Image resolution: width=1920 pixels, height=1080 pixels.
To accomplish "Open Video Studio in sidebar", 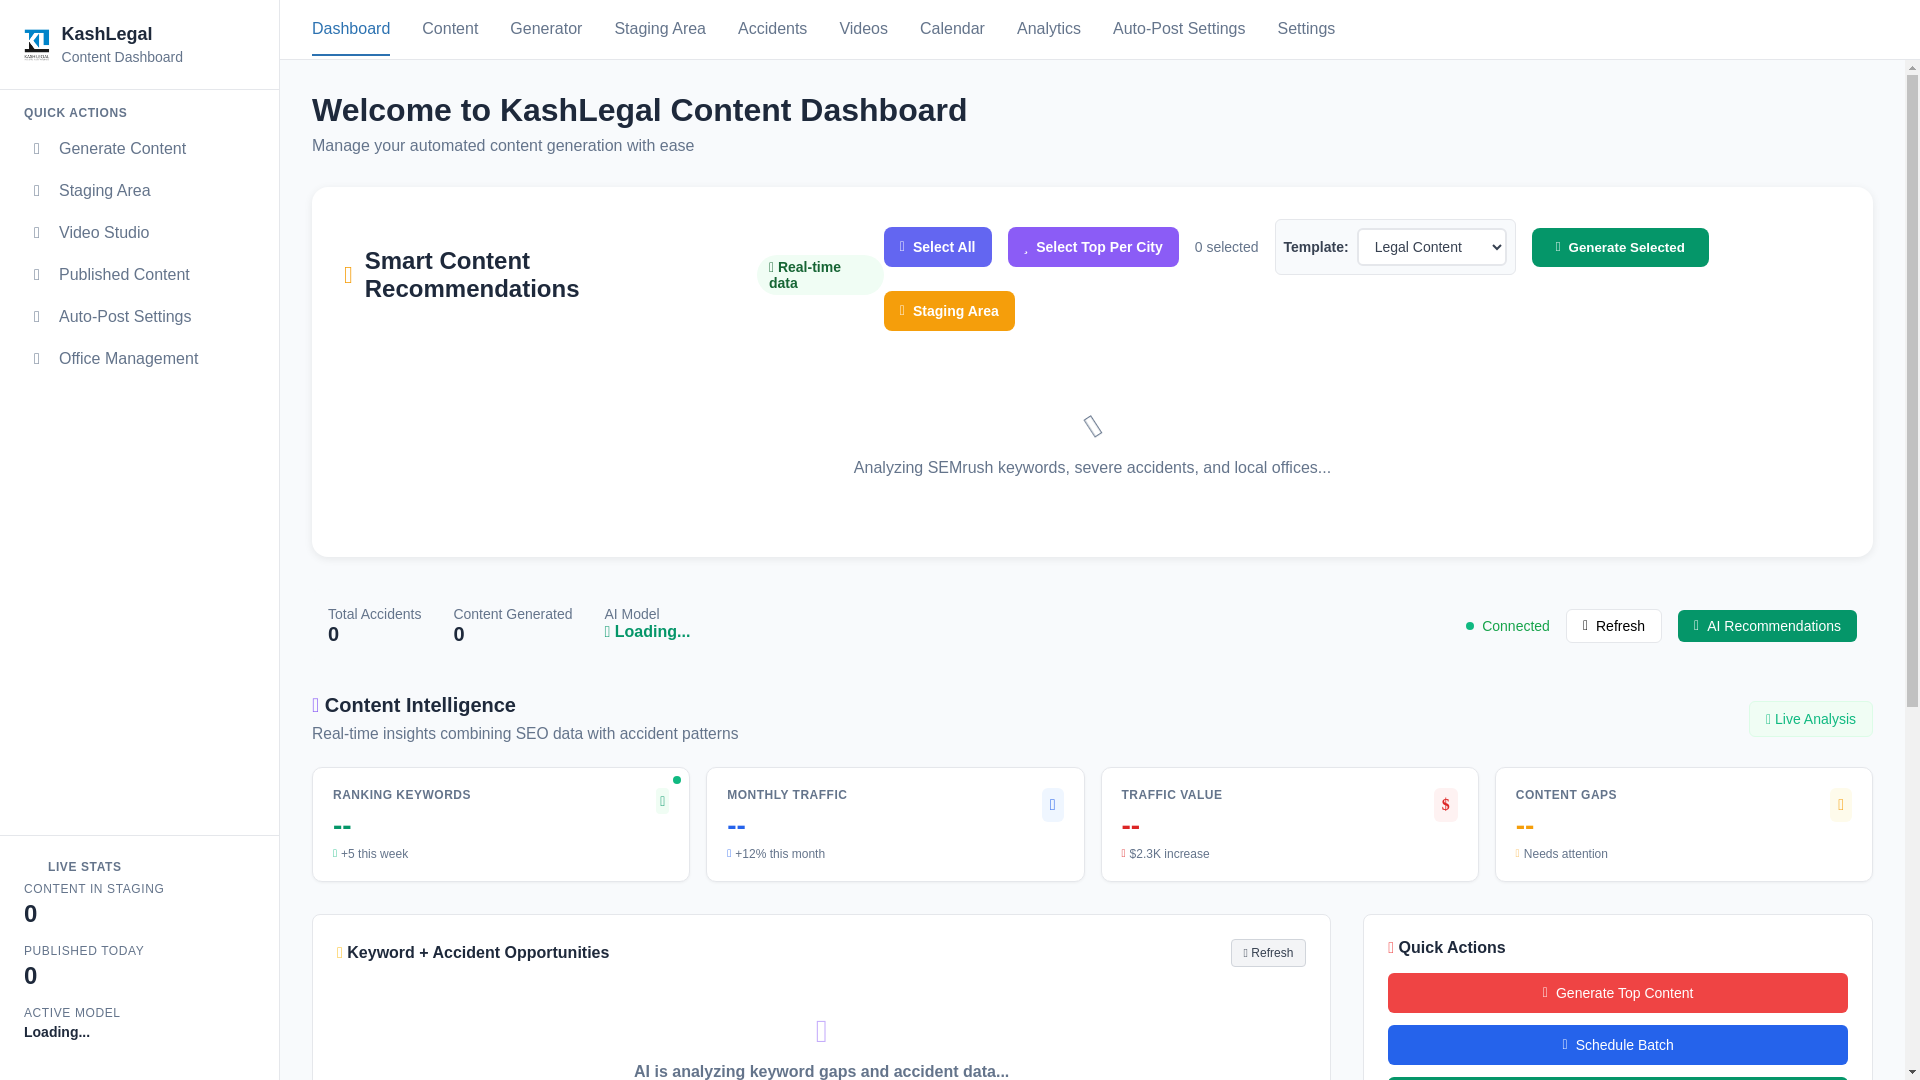I will click(139, 233).
